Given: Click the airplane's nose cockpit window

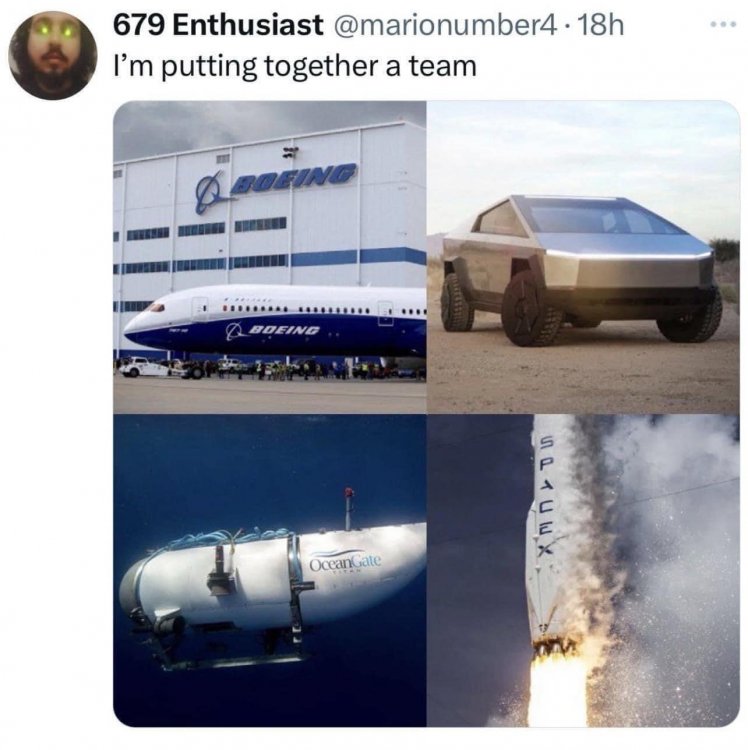Looking at the screenshot, I should pyautogui.click(x=156, y=308).
